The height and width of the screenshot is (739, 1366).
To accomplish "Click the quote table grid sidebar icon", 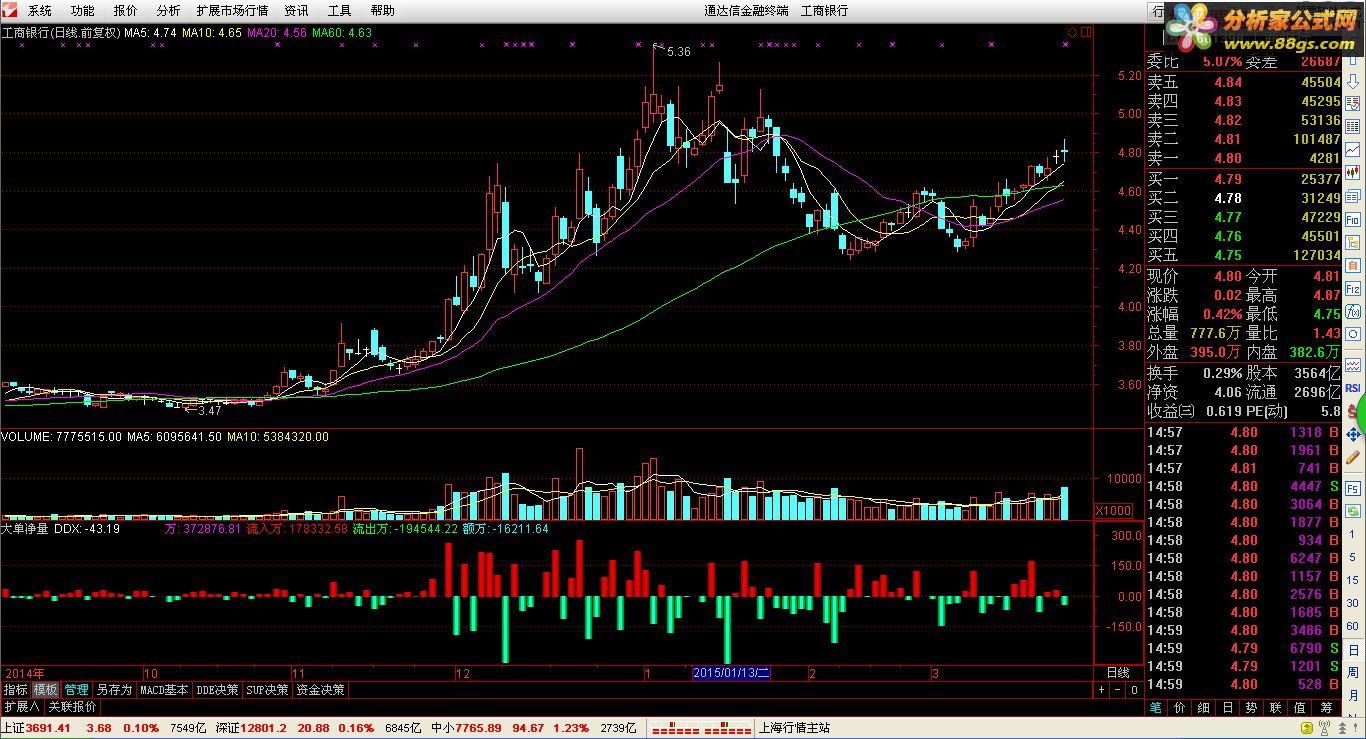I will (x=1353, y=127).
